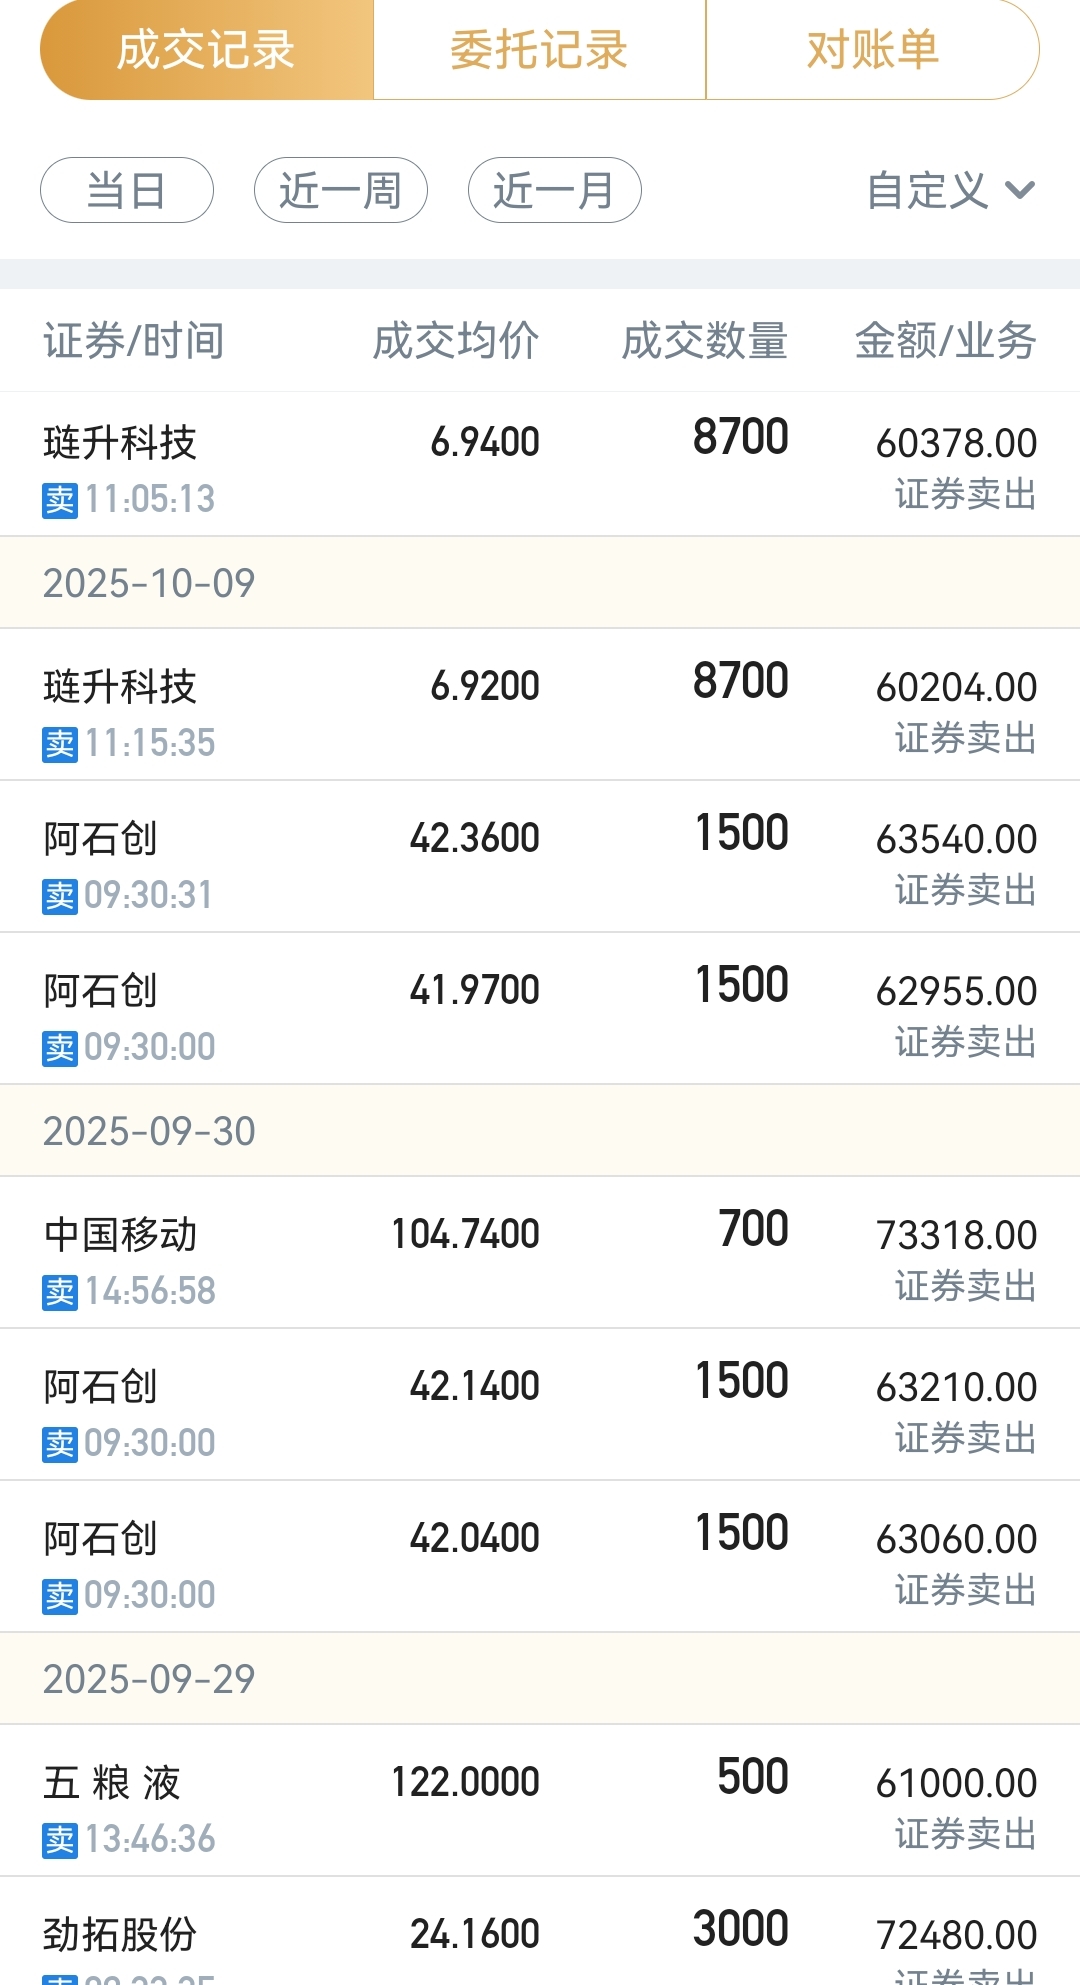This screenshot has width=1080, height=1985.
Task: Open the 委托记录 tab
Action: 539,50
